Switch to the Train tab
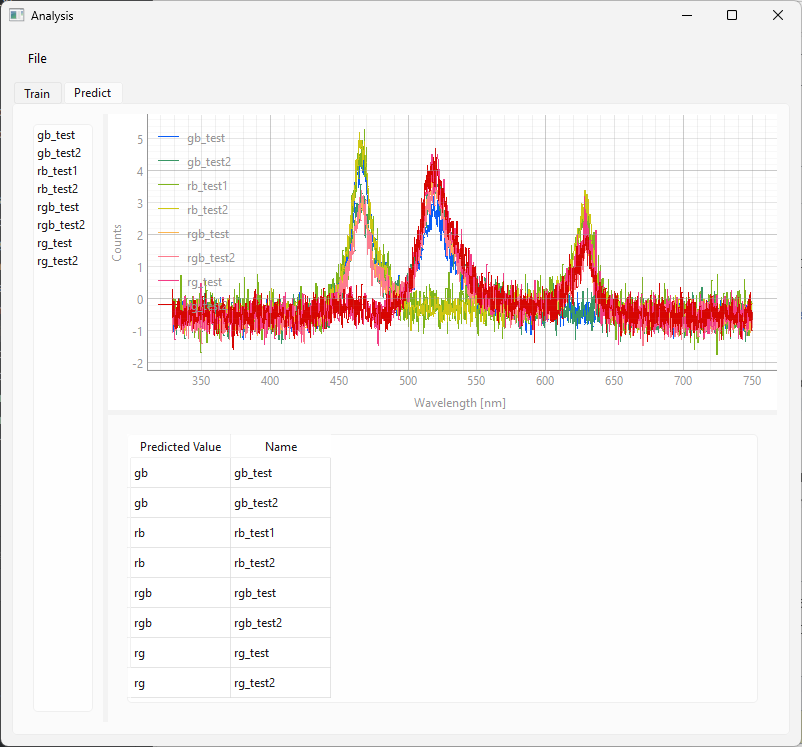Image resolution: width=802 pixels, height=747 pixels. [x=37, y=93]
